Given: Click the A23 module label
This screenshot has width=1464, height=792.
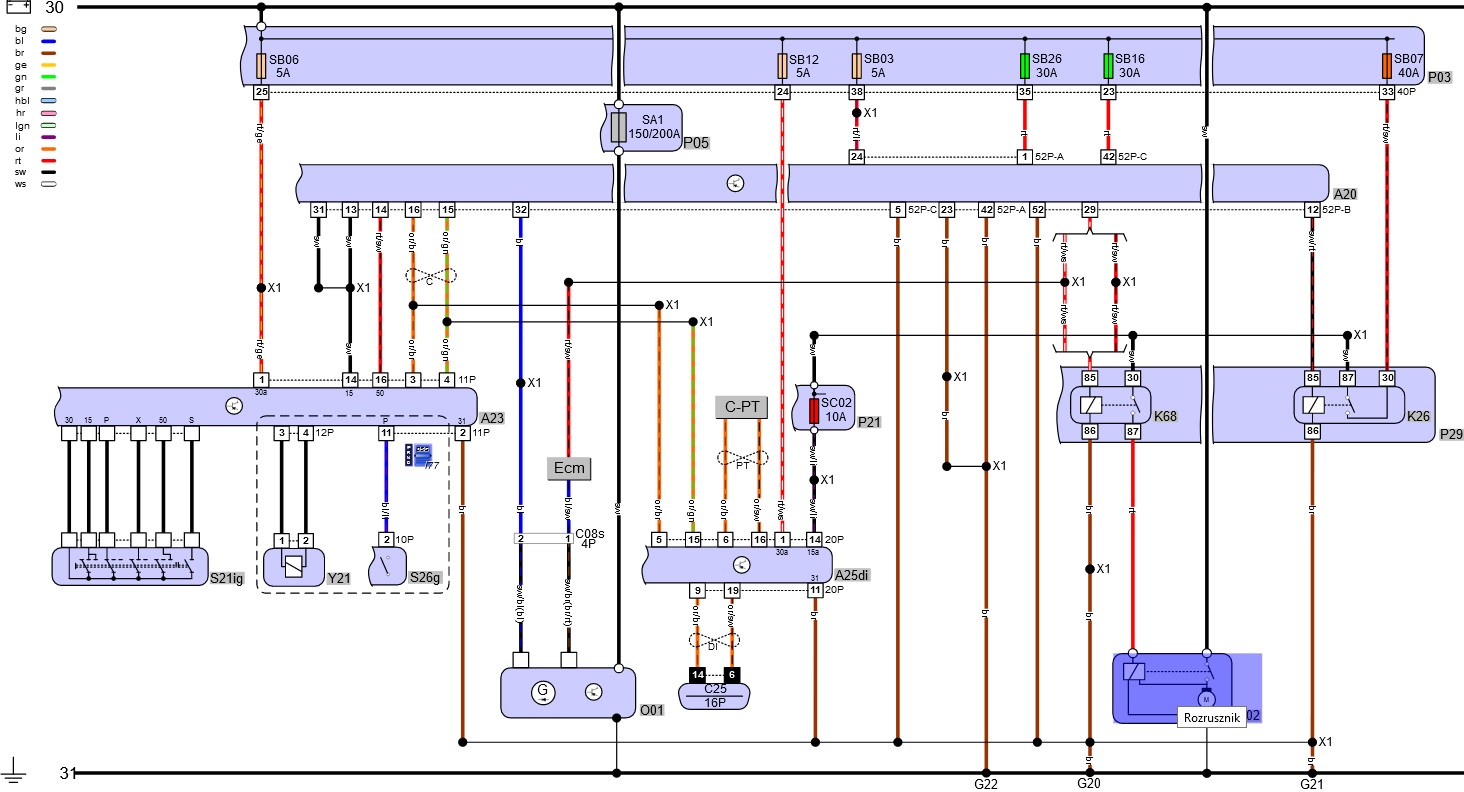Looking at the screenshot, I should (x=490, y=419).
